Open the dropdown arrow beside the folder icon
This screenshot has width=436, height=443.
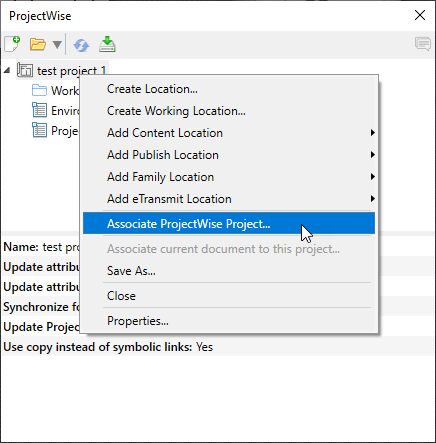point(57,45)
